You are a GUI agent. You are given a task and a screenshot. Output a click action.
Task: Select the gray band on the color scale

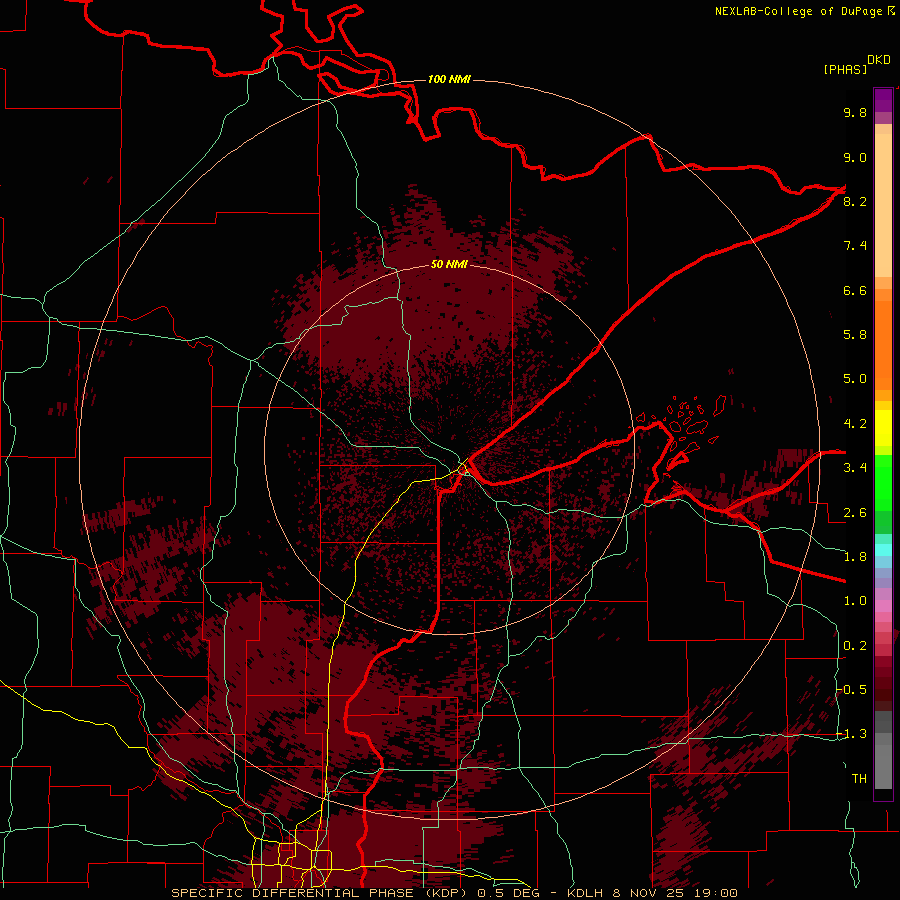point(883,750)
